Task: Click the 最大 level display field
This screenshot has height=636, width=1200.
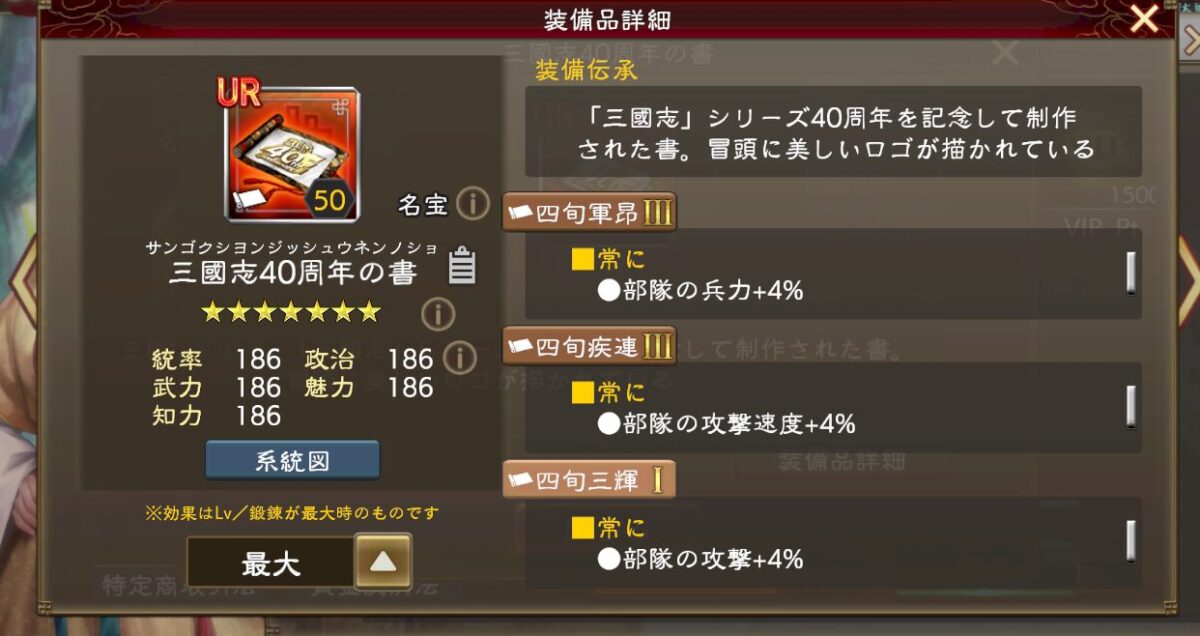Action: click(x=271, y=562)
